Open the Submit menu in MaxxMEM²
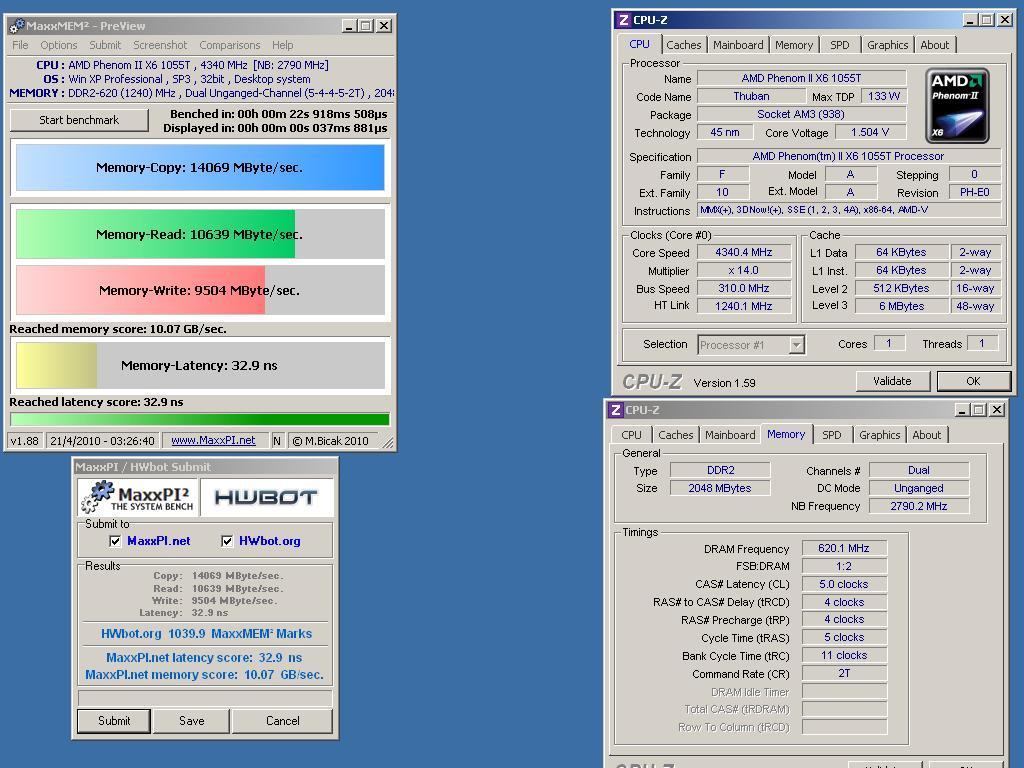The image size is (1024, 768). [105, 45]
